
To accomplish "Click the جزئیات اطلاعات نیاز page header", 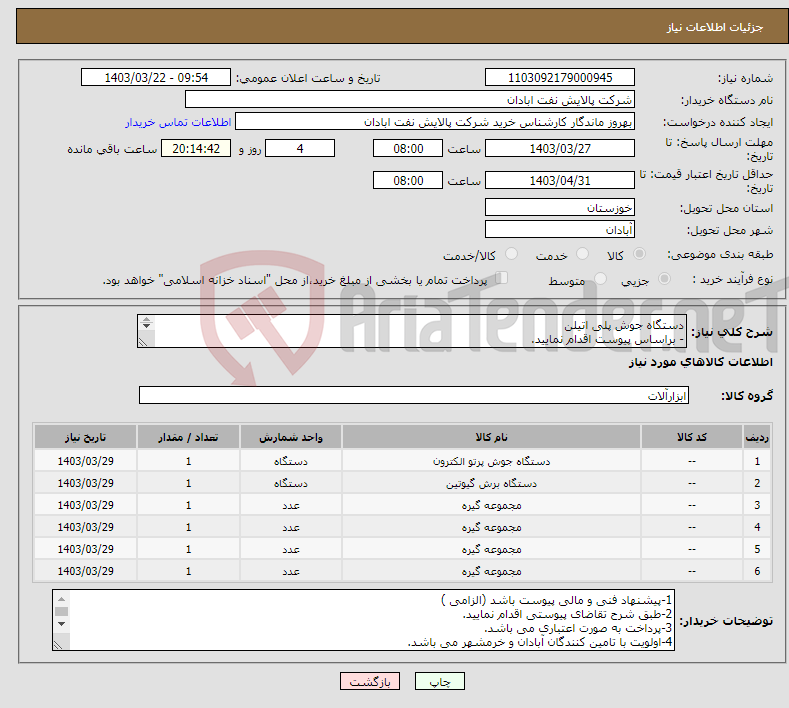I will pyautogui.click(x=715, y=27).
